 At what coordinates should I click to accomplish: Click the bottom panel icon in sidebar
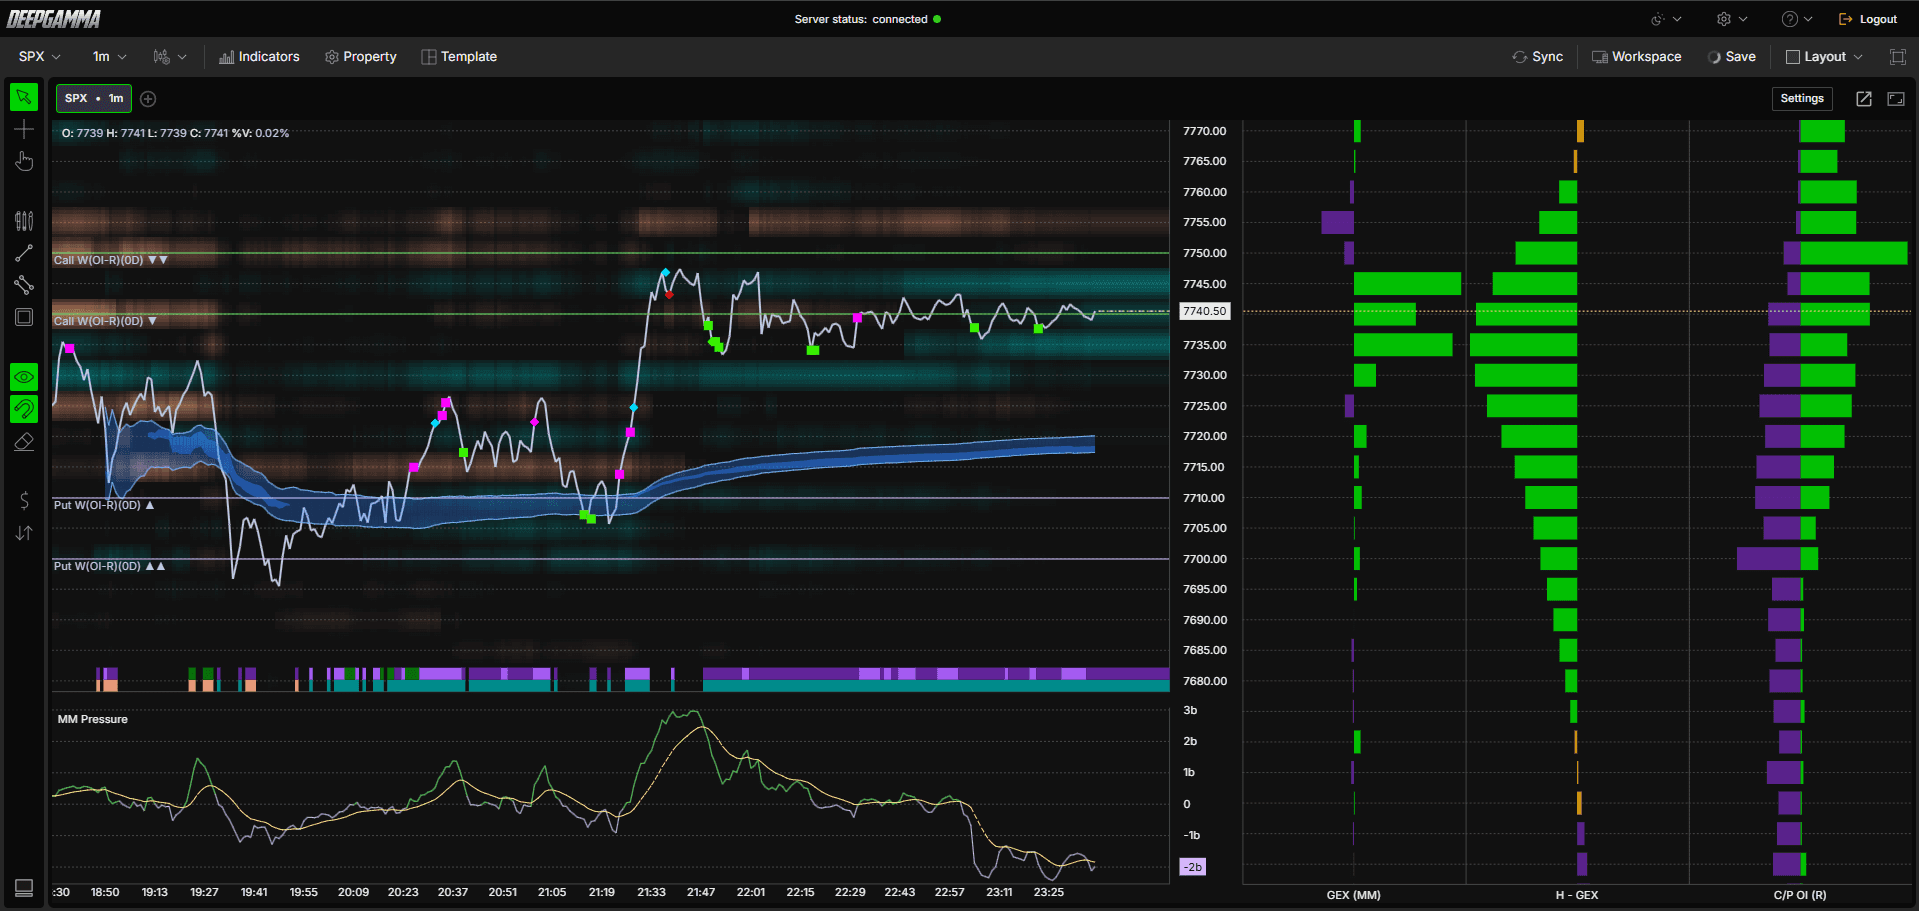coord(24,887)
